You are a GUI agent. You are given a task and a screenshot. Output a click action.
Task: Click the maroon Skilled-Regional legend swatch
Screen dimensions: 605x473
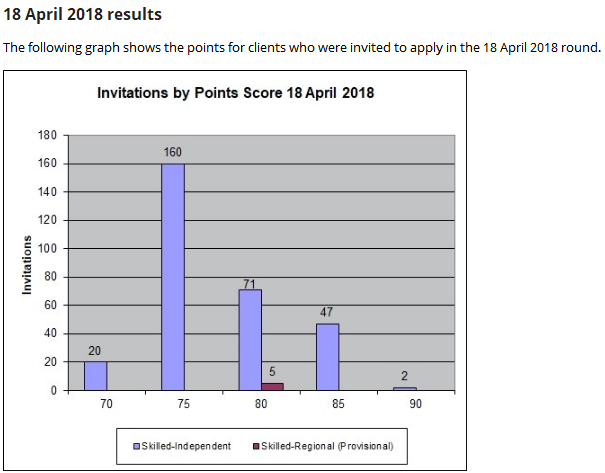257,445
